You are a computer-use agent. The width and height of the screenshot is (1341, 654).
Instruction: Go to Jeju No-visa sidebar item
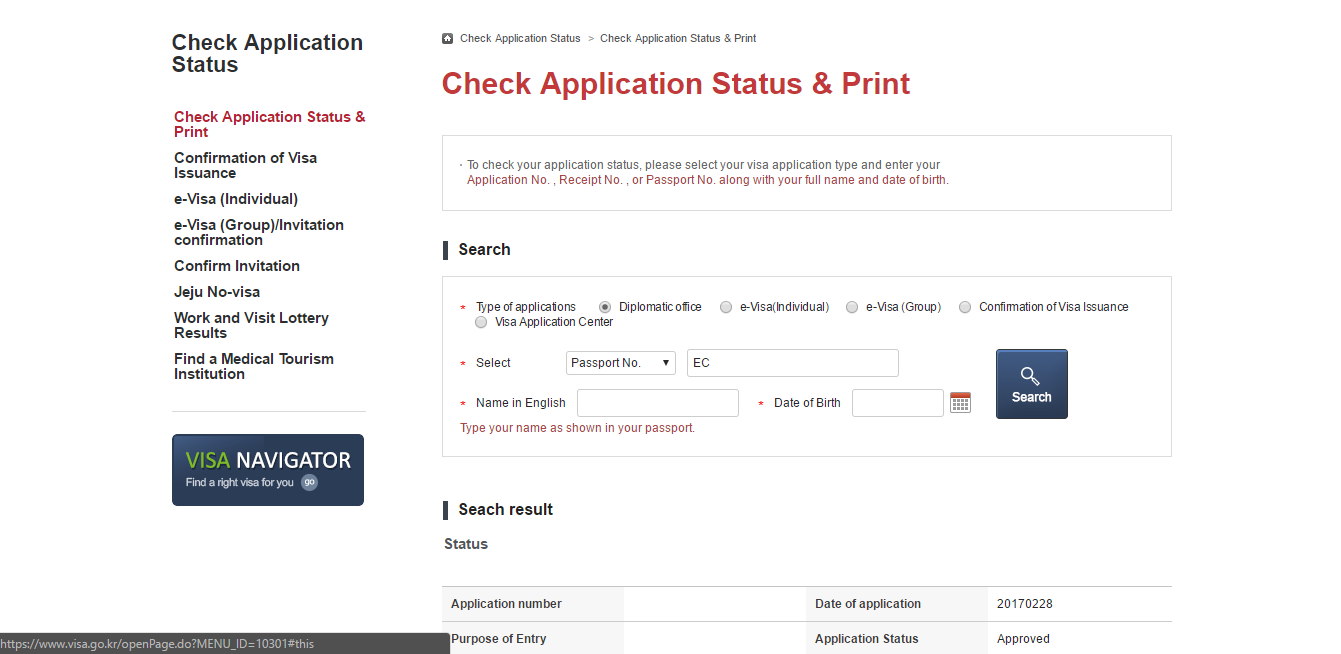217,292
